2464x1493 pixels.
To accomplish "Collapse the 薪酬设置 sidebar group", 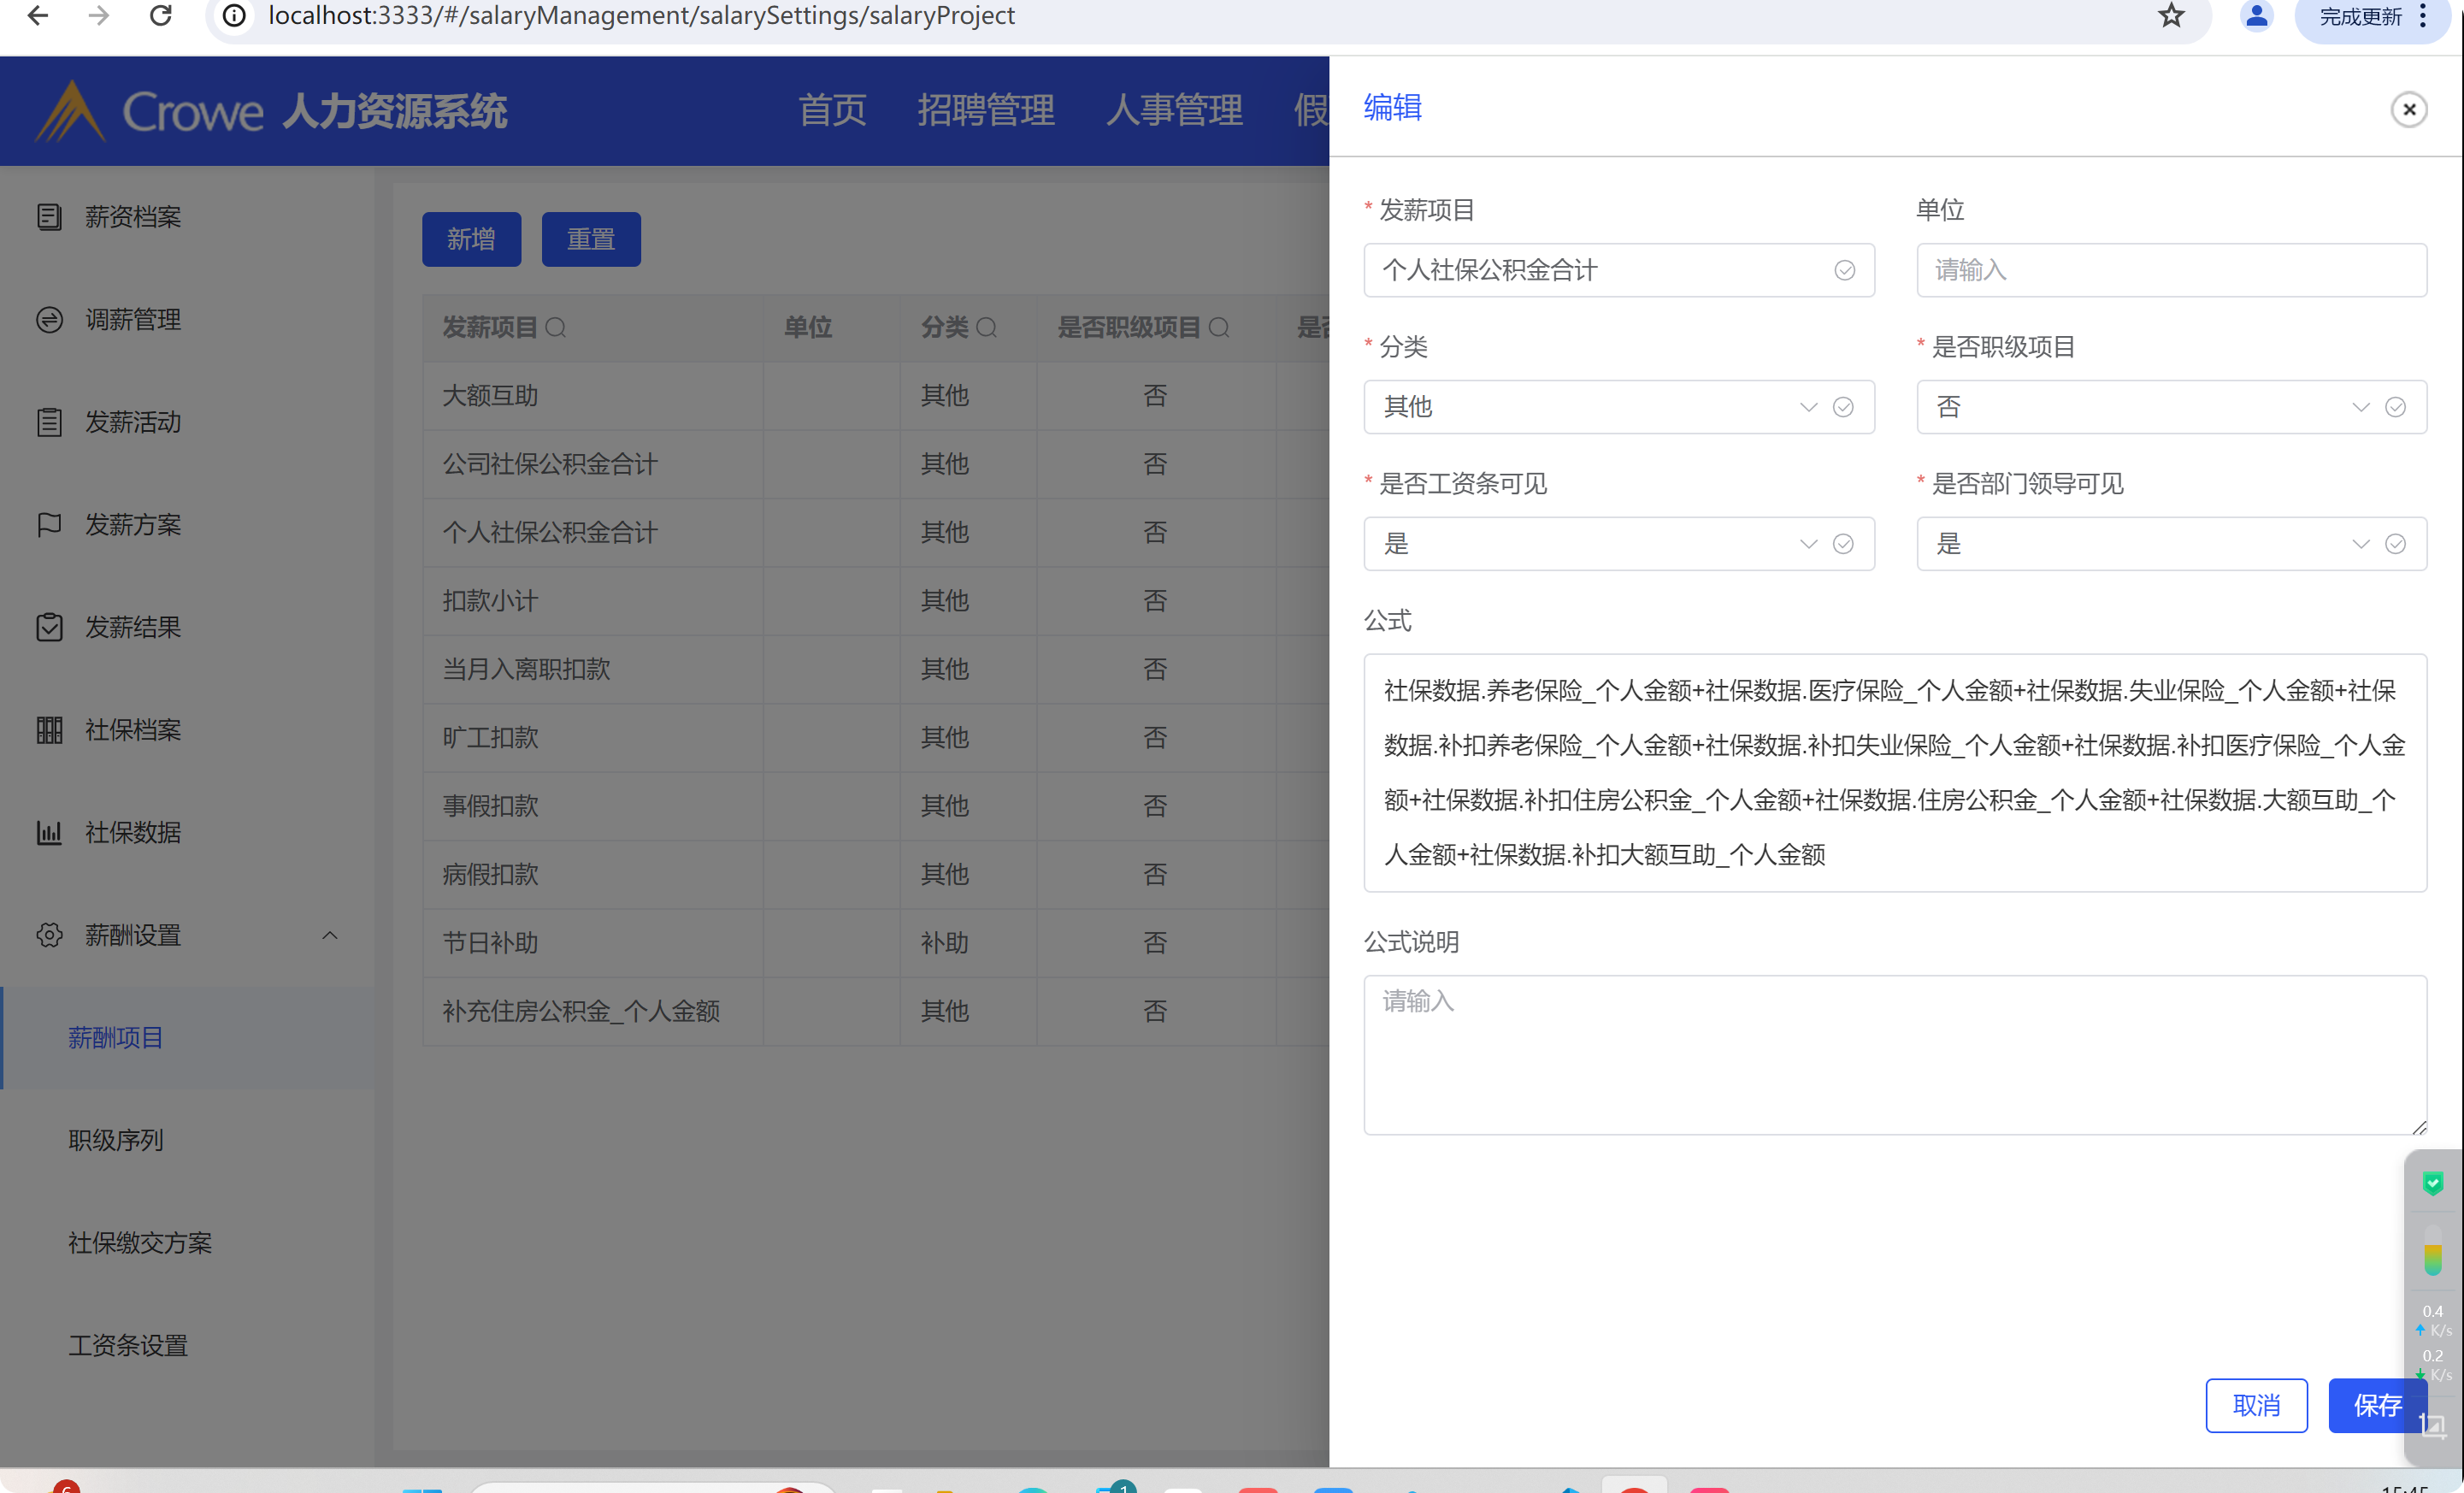I will tap(330, 936).
